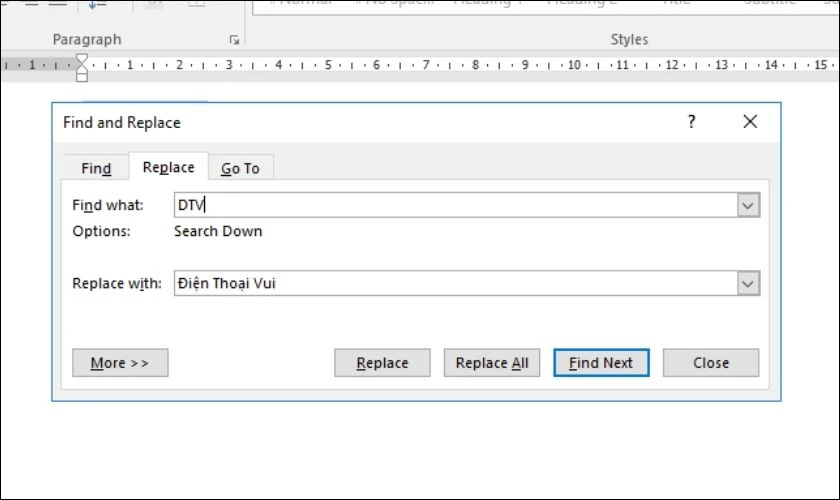Click the Replace with text field
840x500 pixels.
[x=455, y=283]
